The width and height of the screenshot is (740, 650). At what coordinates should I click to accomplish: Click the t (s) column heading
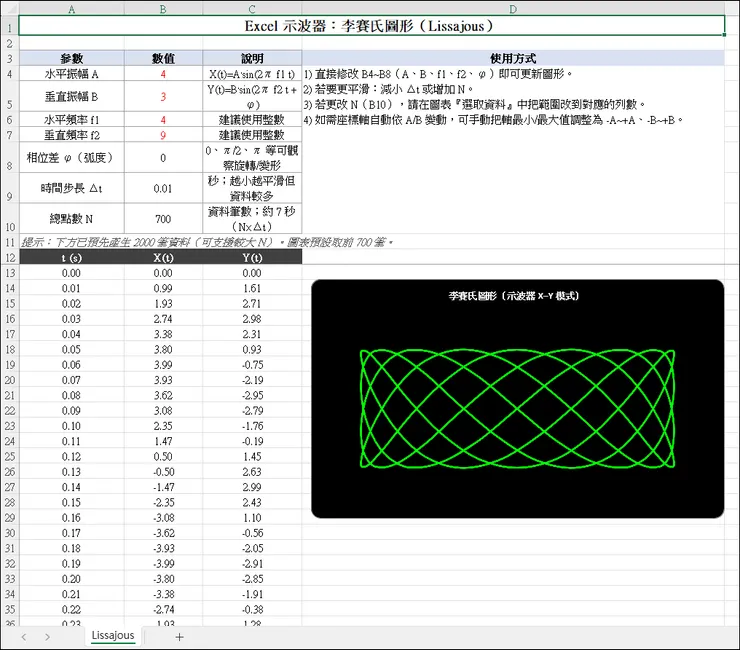click(x=72, y=257)
